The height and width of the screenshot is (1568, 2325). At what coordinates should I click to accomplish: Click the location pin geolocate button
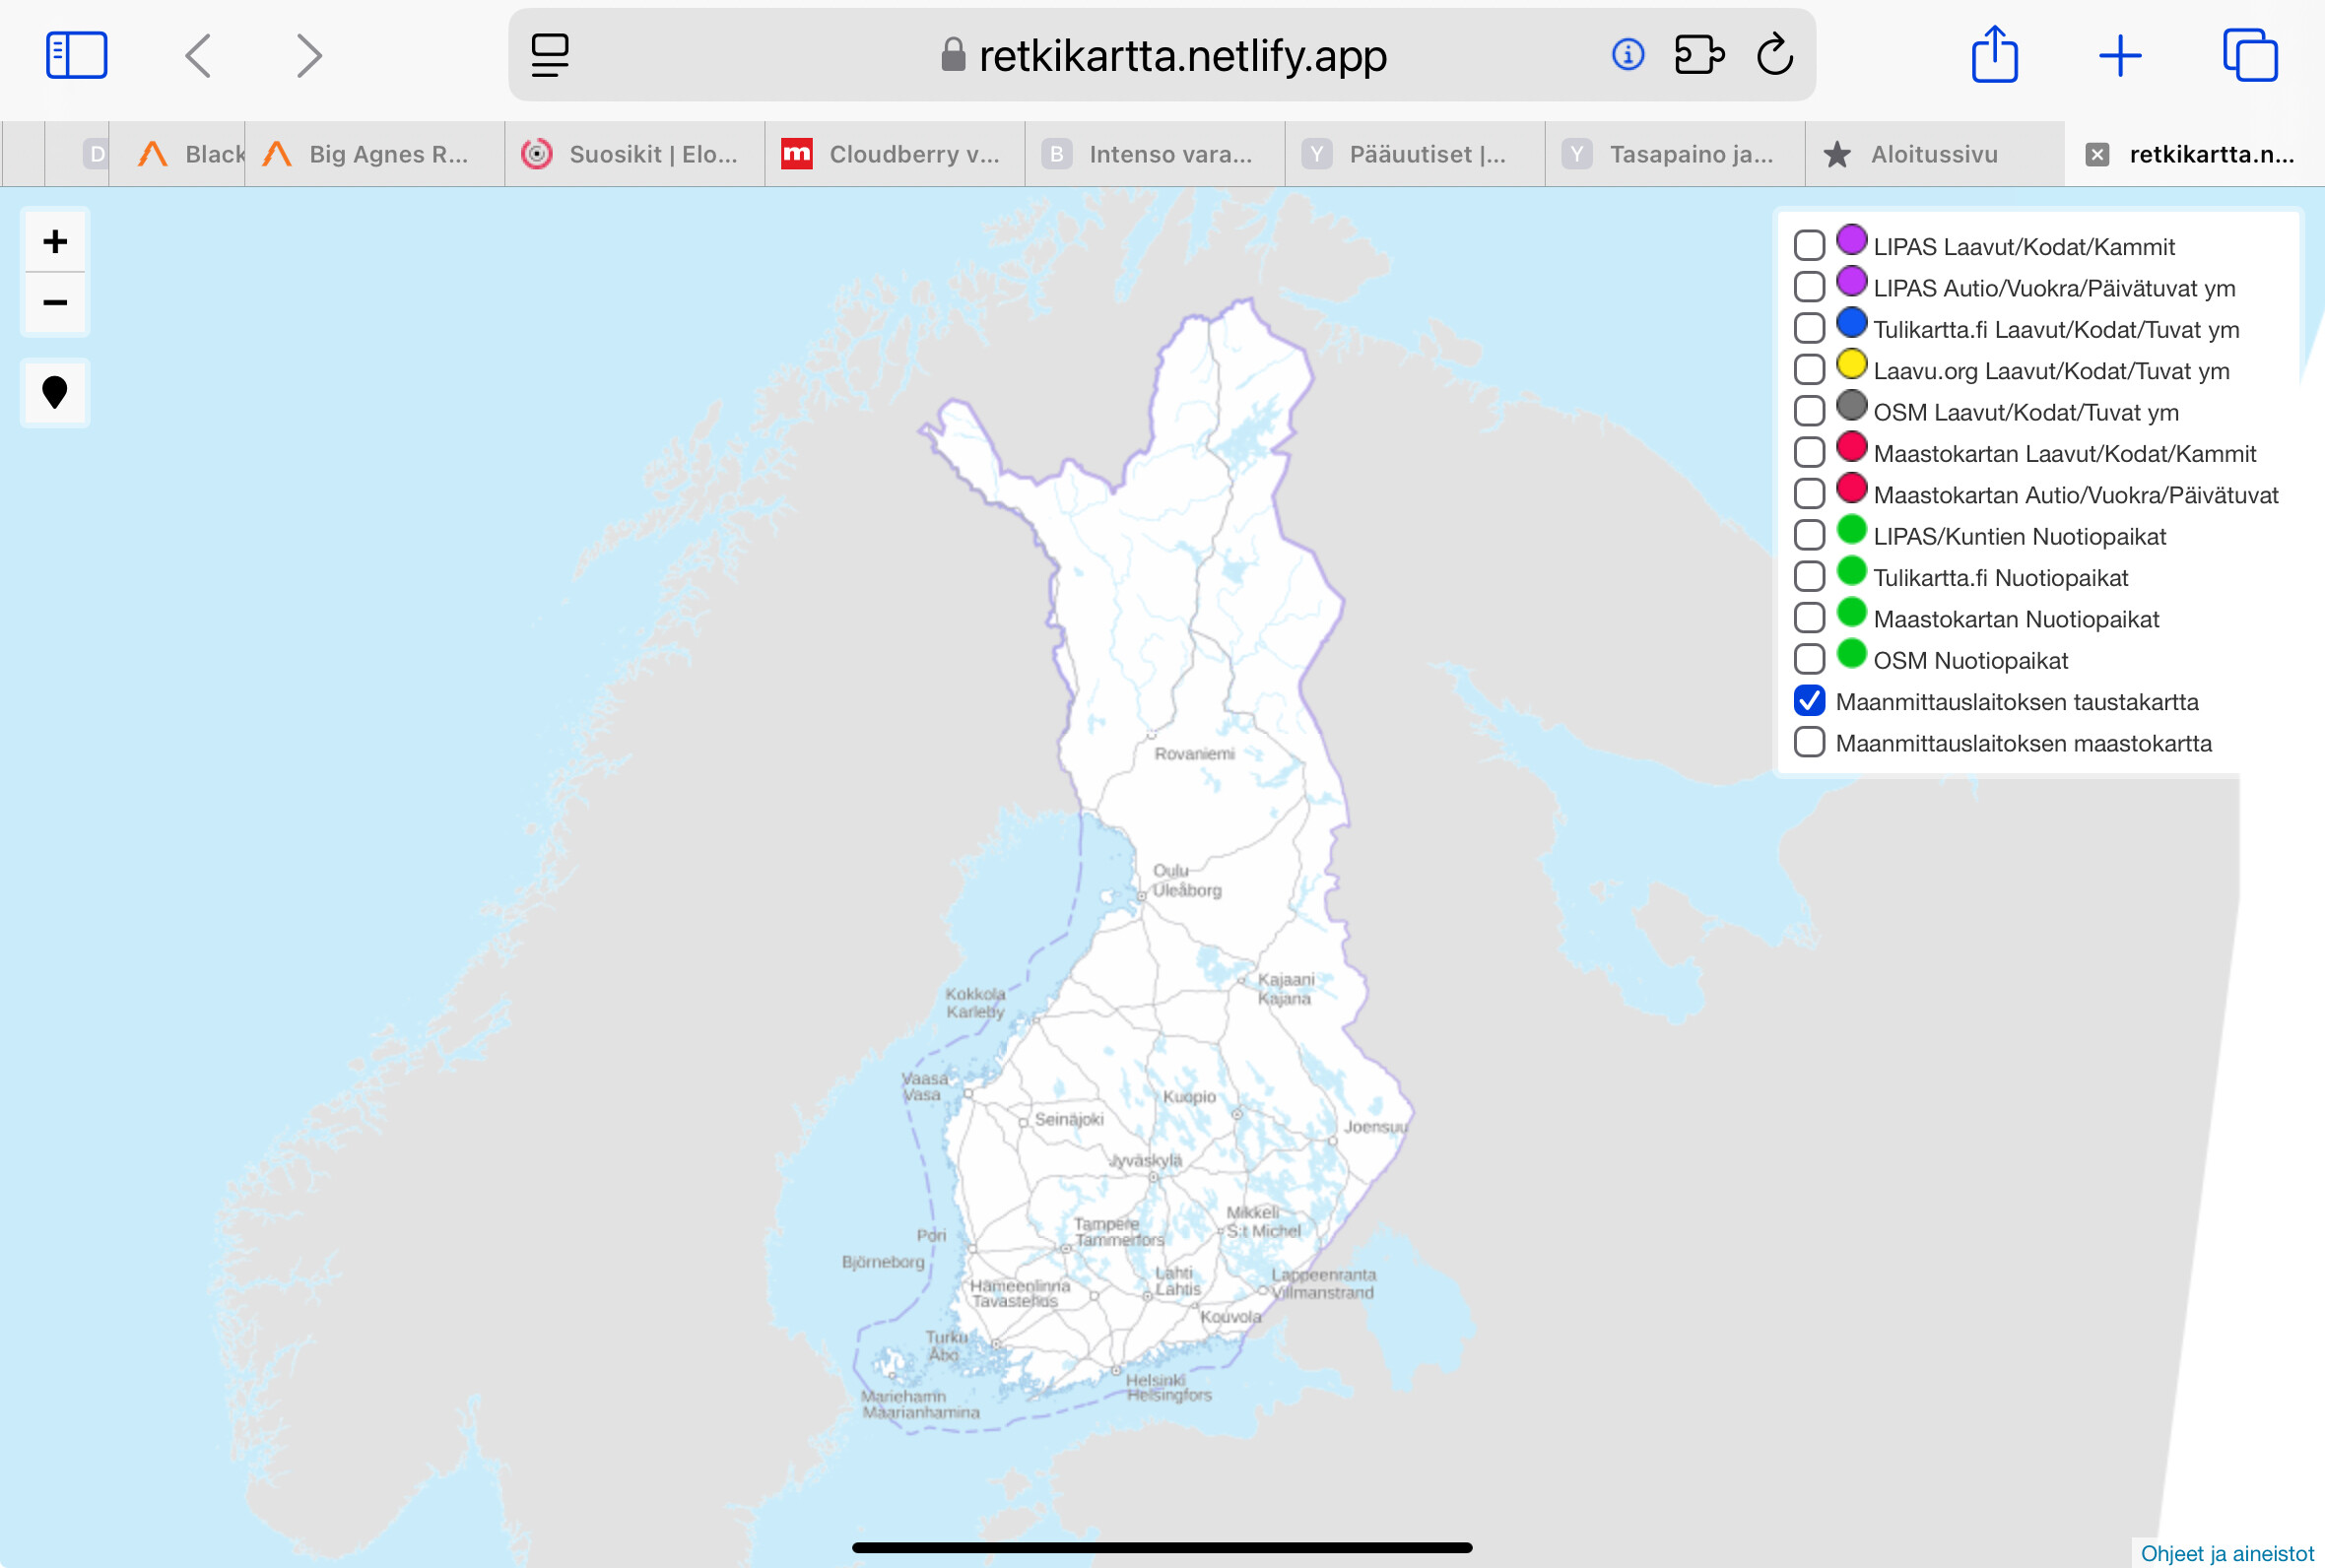(55, 392)
